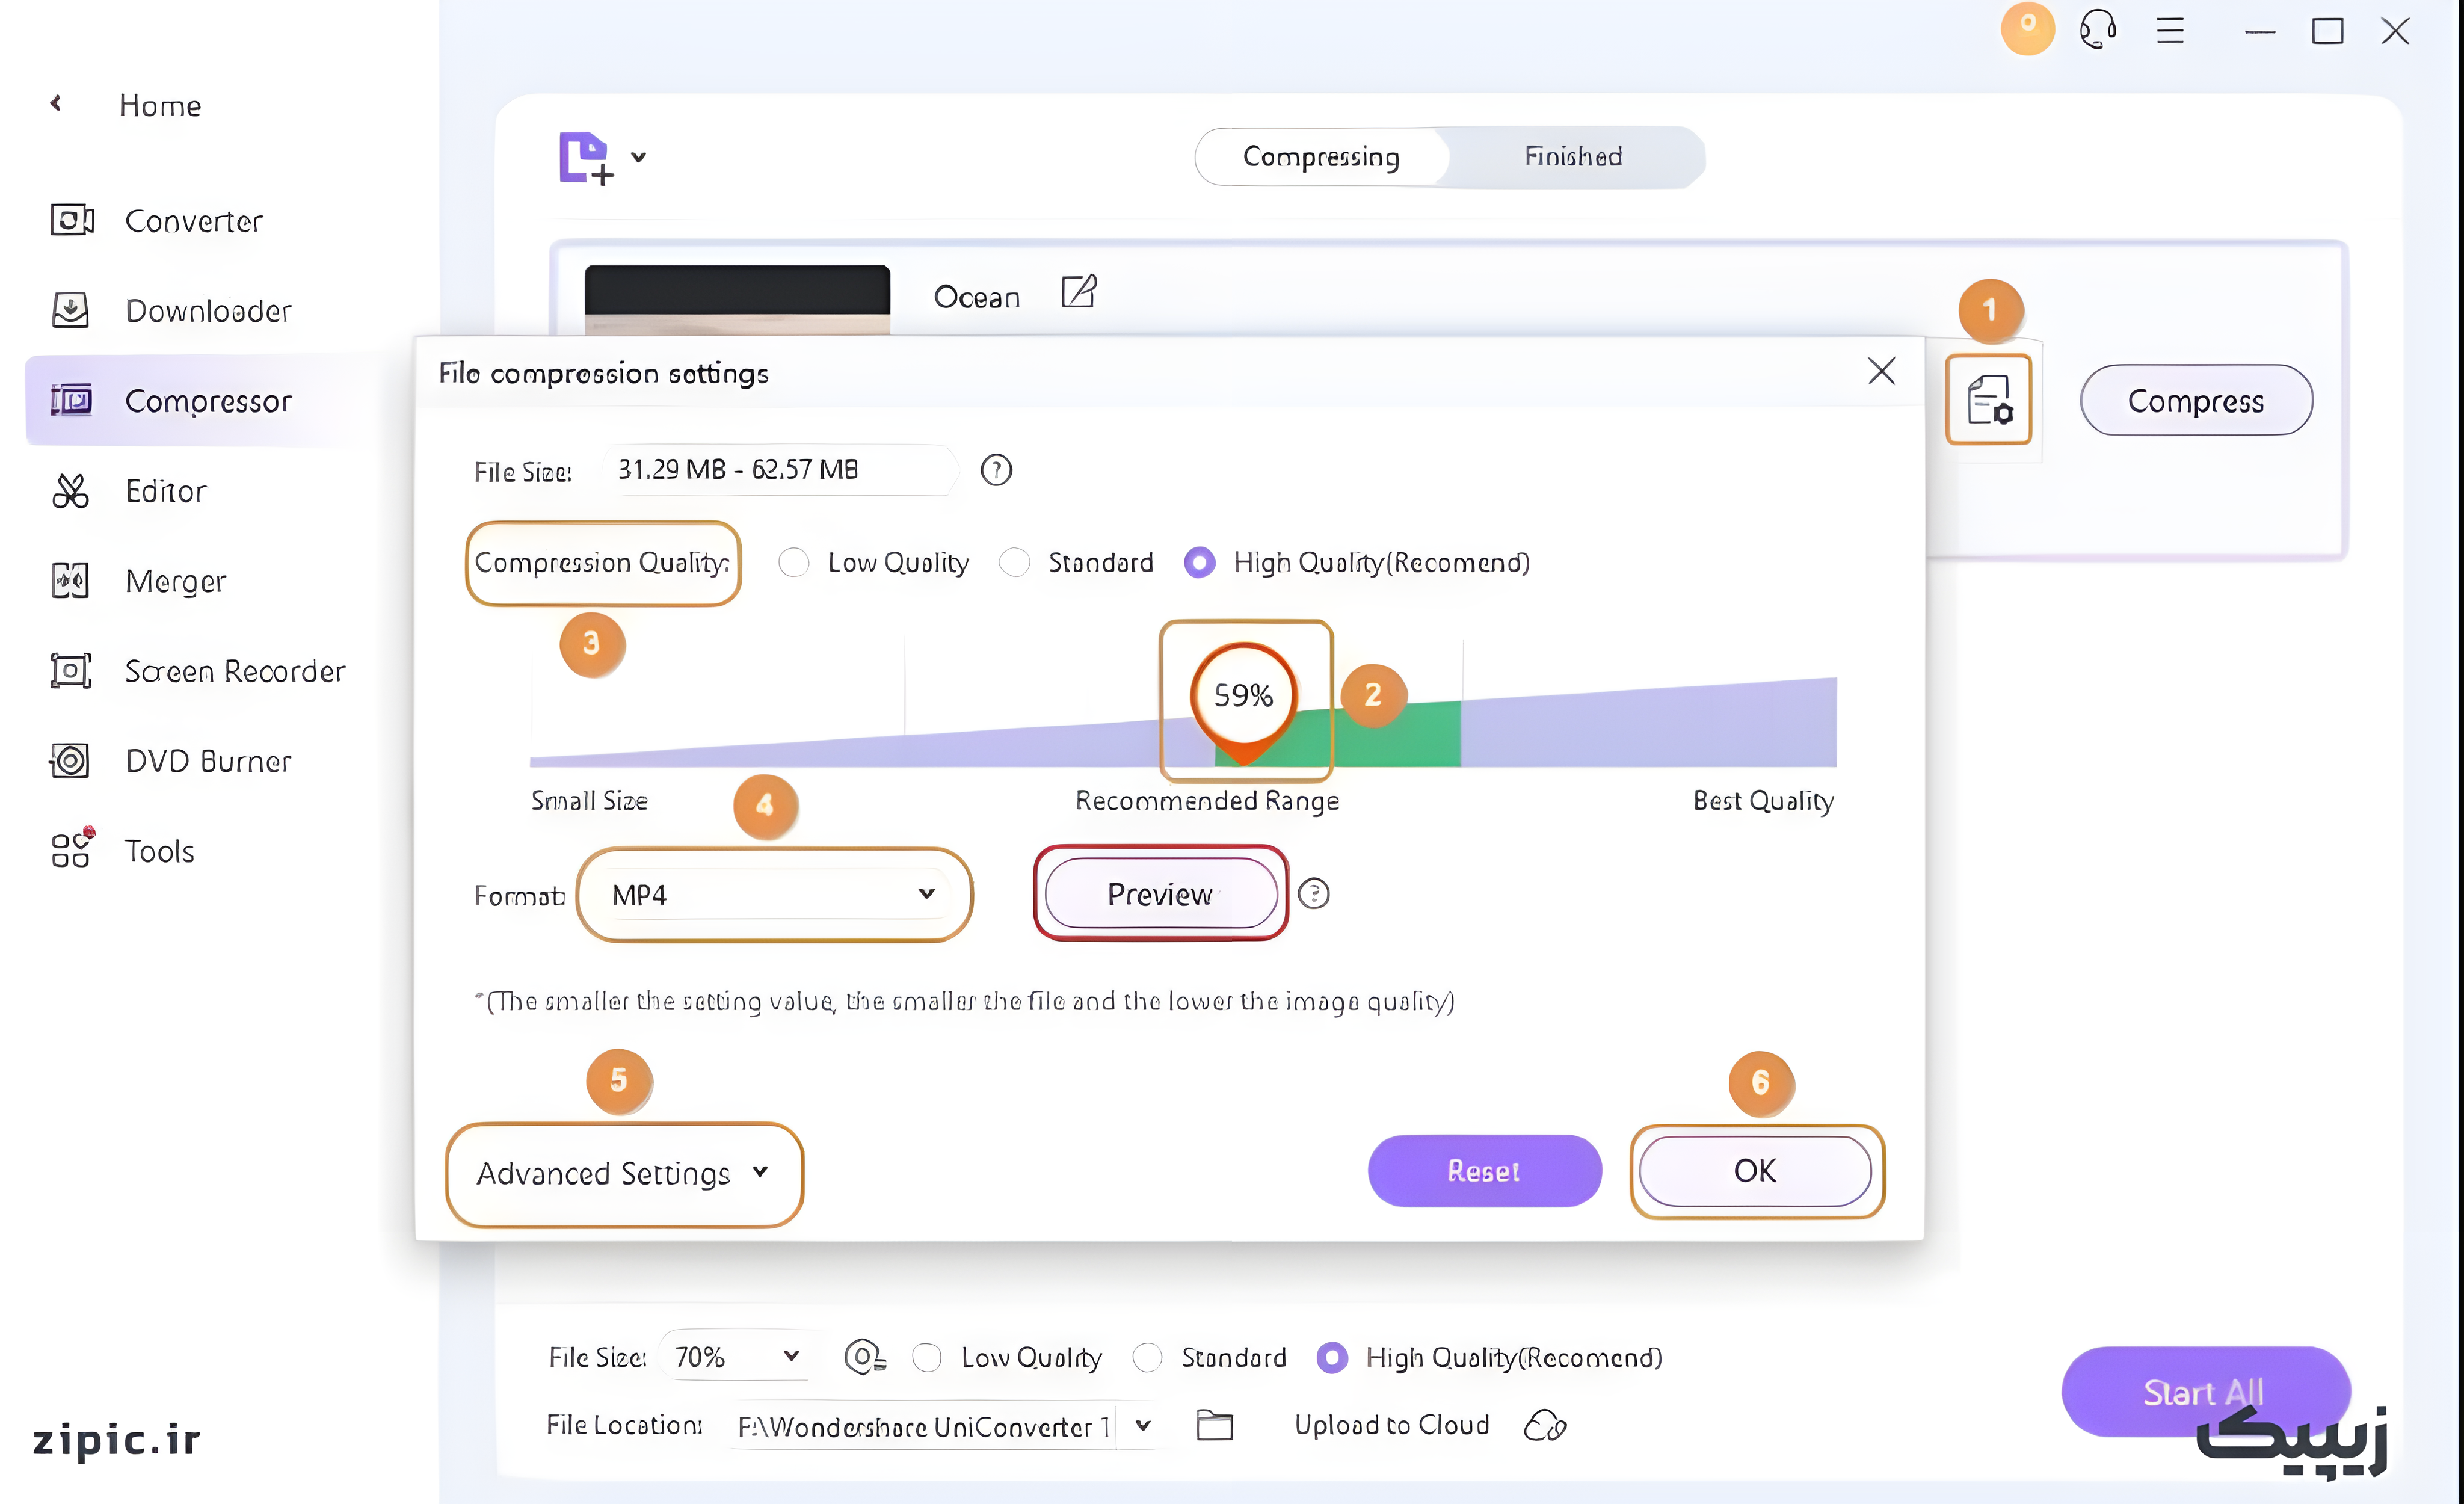Image resolution: width=2464 pixels, height=1504 pixels.
Task: Click the rename pencil icon beside Ocean
Action: (x=1078, y=292)
